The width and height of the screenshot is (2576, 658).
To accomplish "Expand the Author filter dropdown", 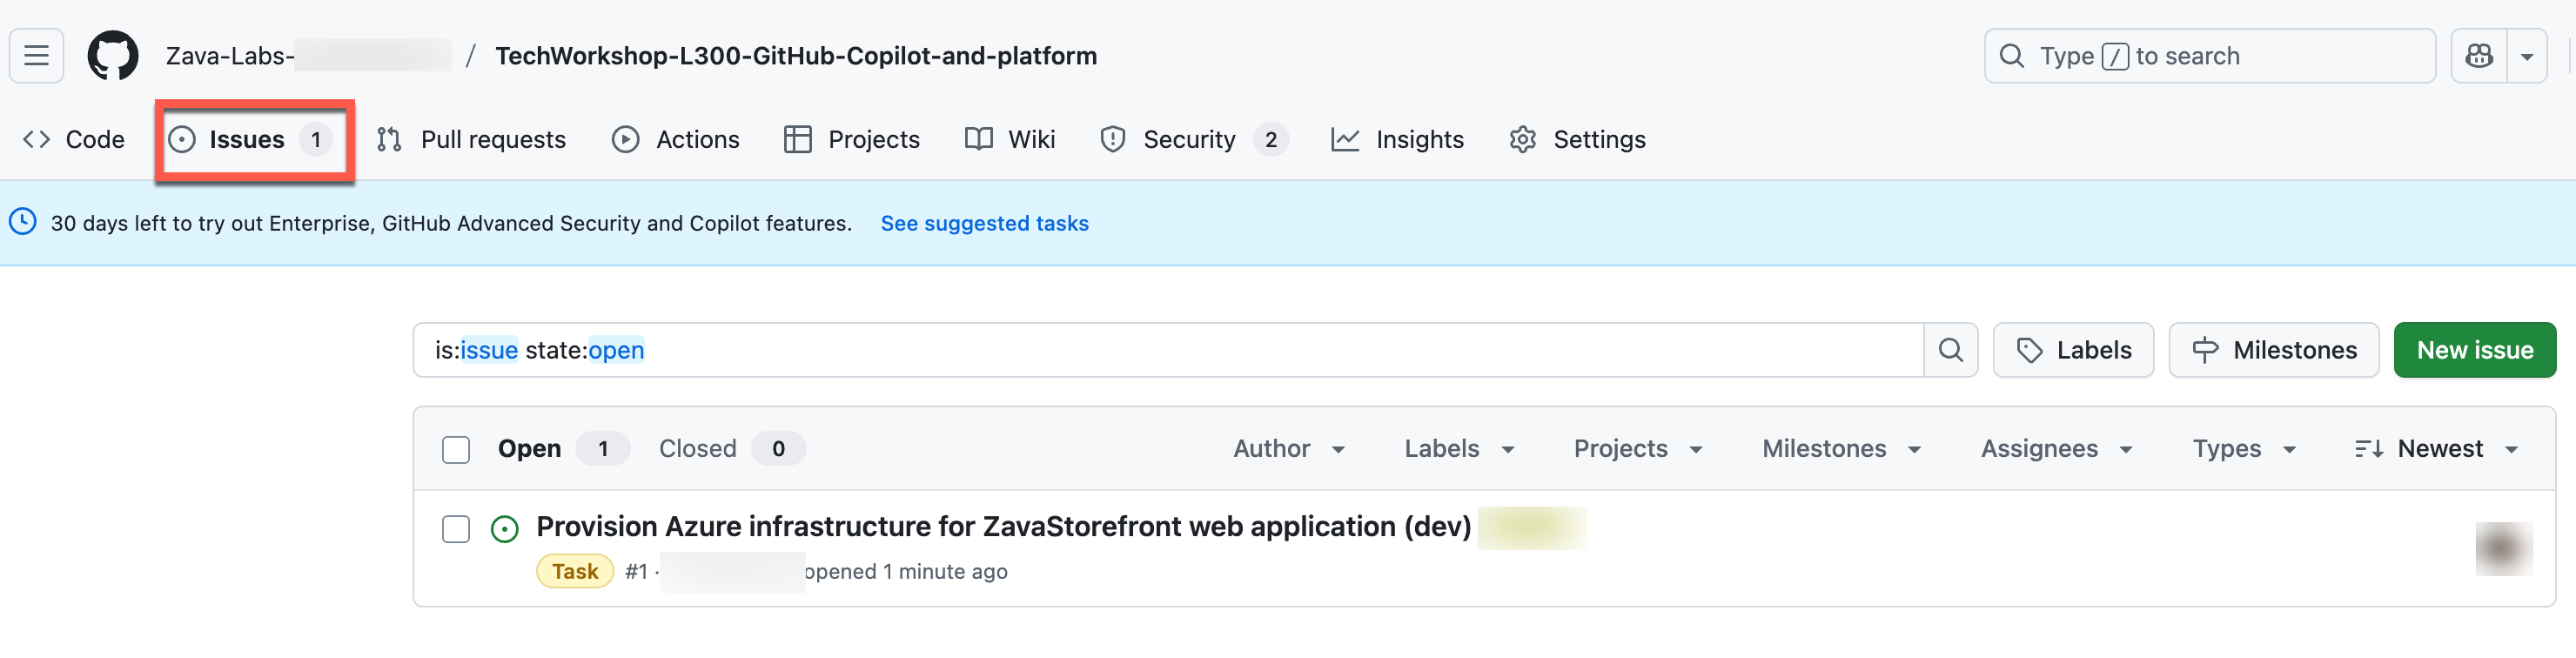I will [1288, 449].
